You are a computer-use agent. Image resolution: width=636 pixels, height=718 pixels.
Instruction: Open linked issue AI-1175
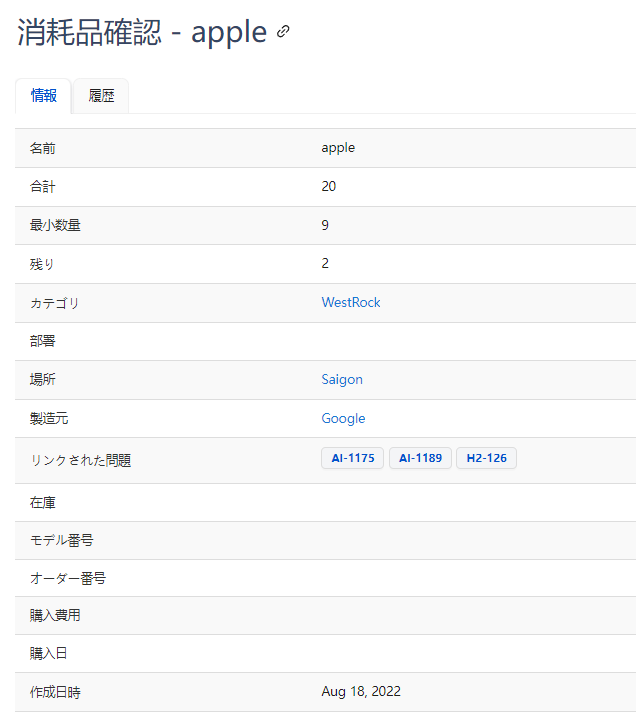[352, 458]
